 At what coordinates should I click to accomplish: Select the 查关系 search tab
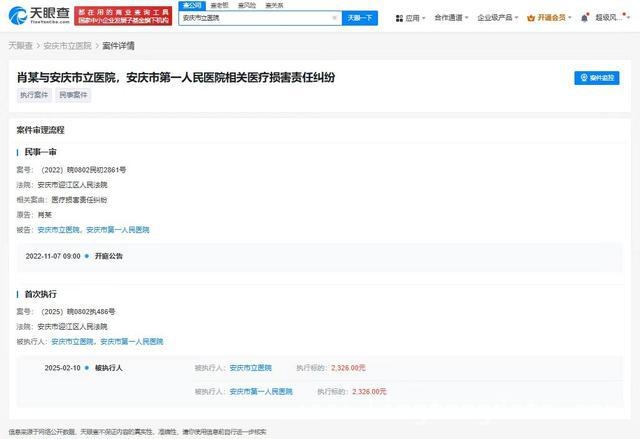[x=274, y=5]
